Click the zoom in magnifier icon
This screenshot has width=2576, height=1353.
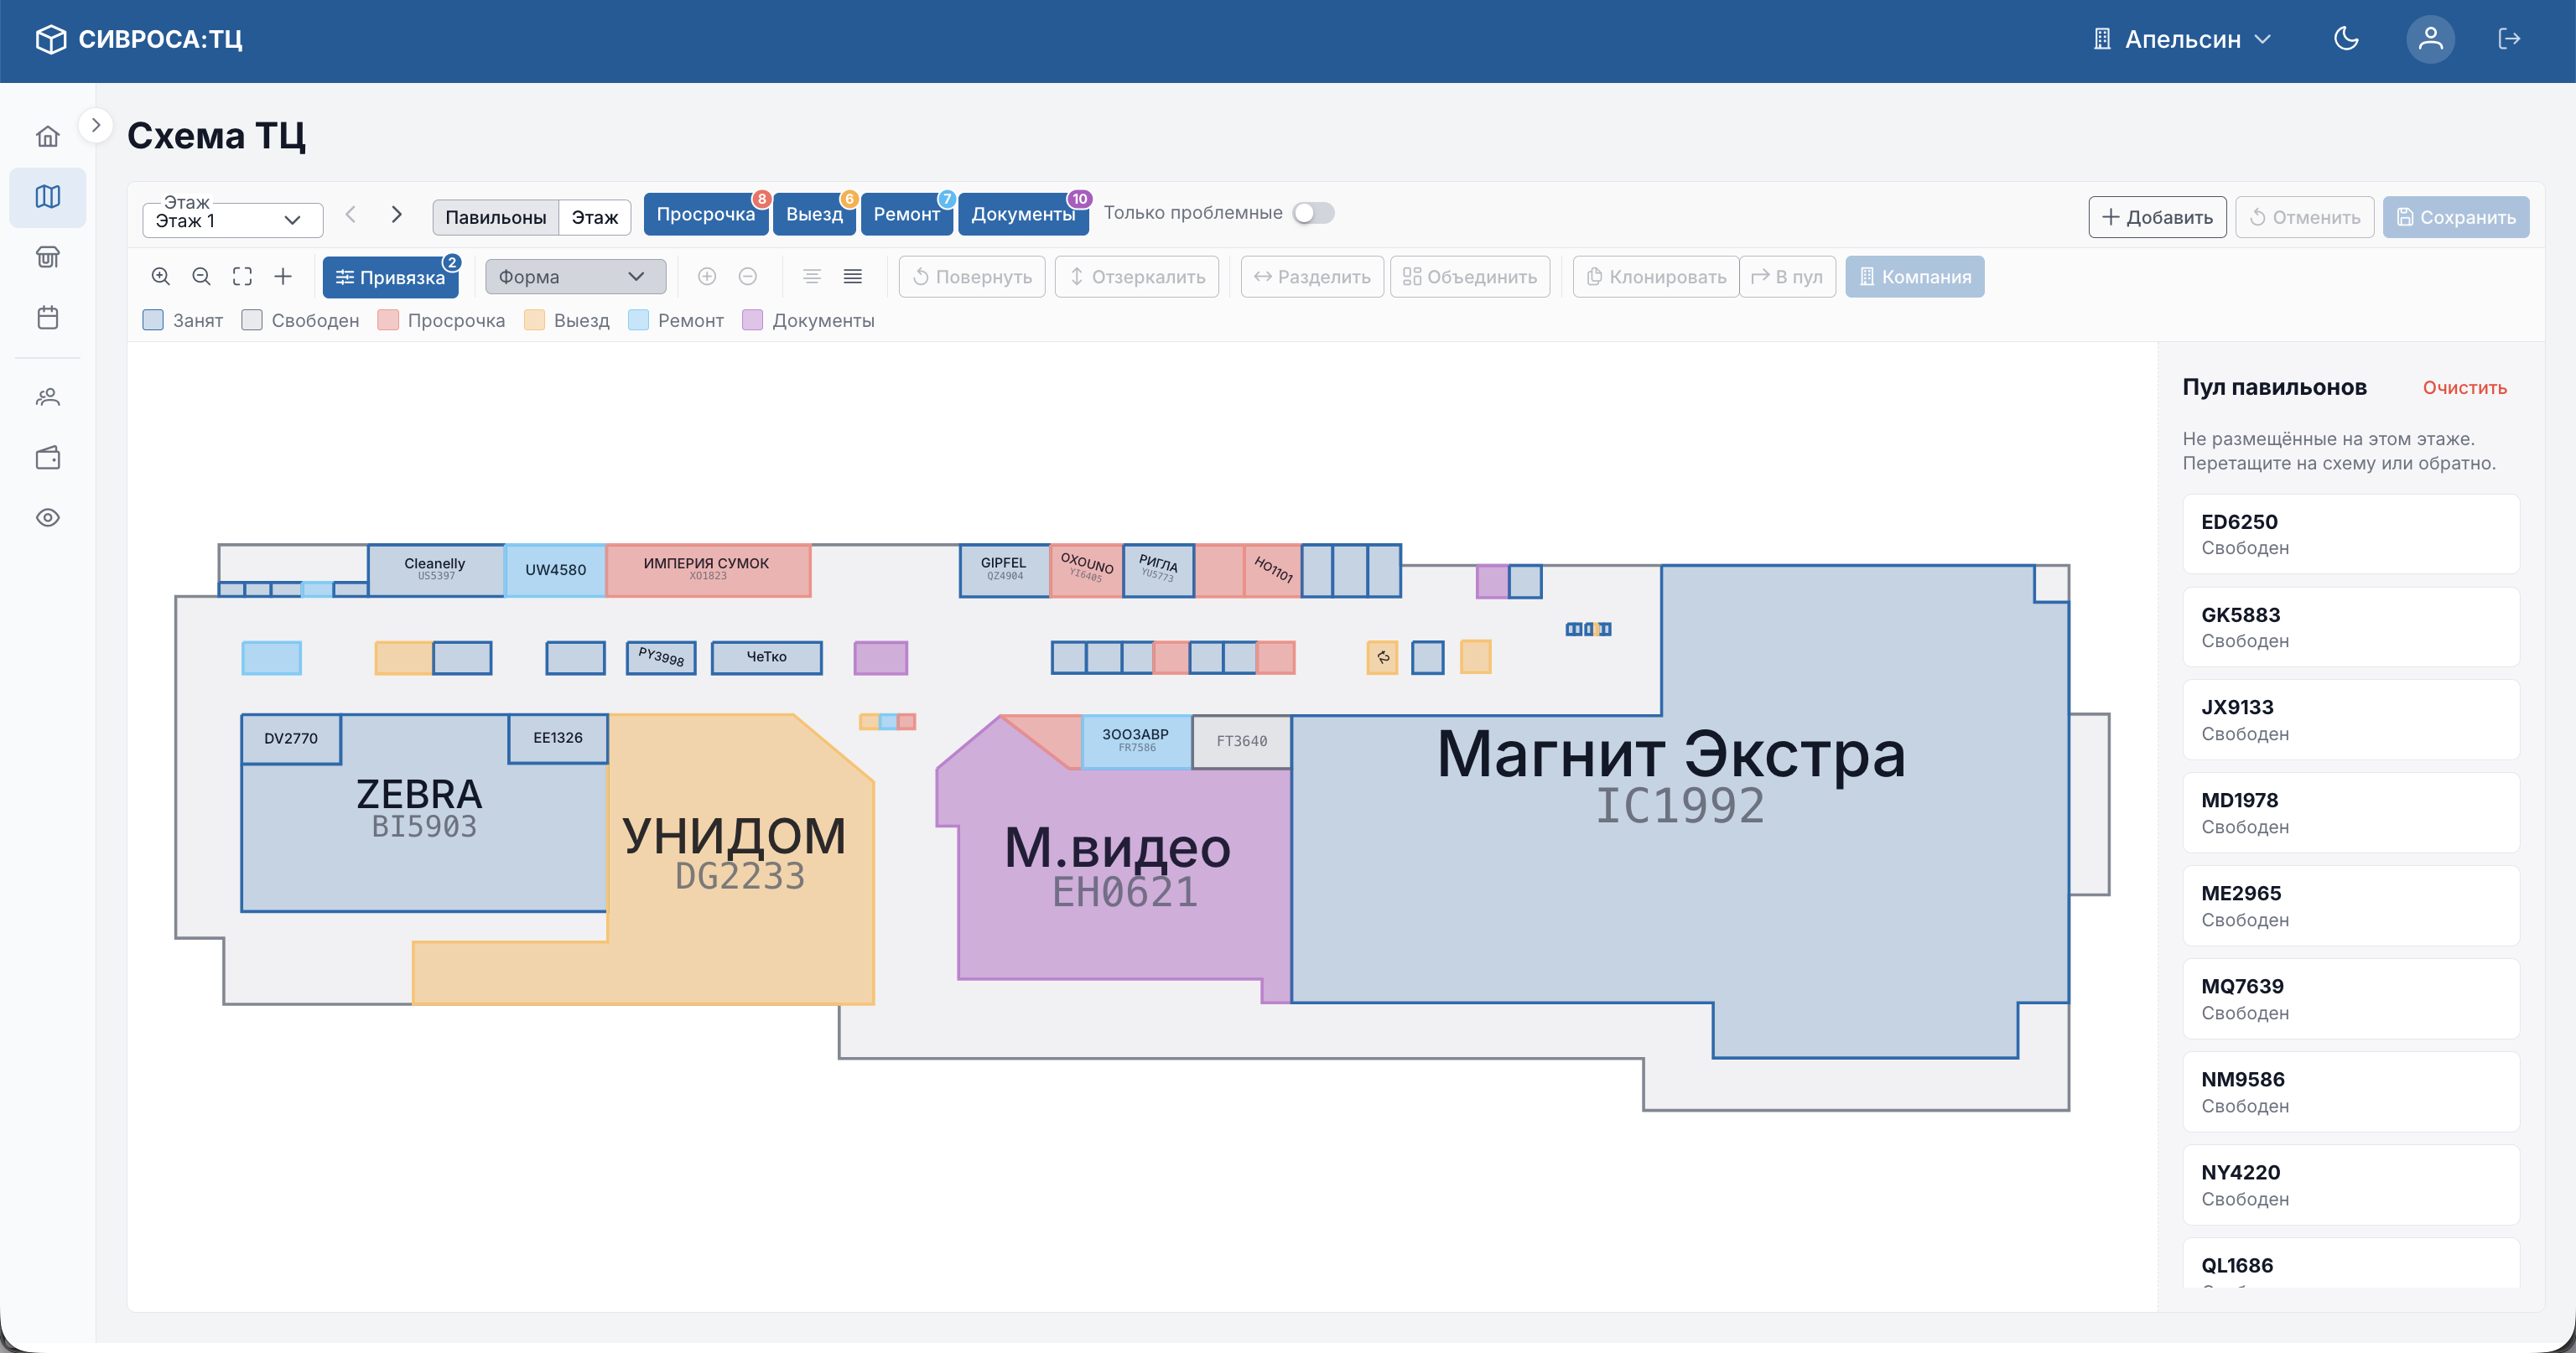pyautogui.click(x=161, y=277)
